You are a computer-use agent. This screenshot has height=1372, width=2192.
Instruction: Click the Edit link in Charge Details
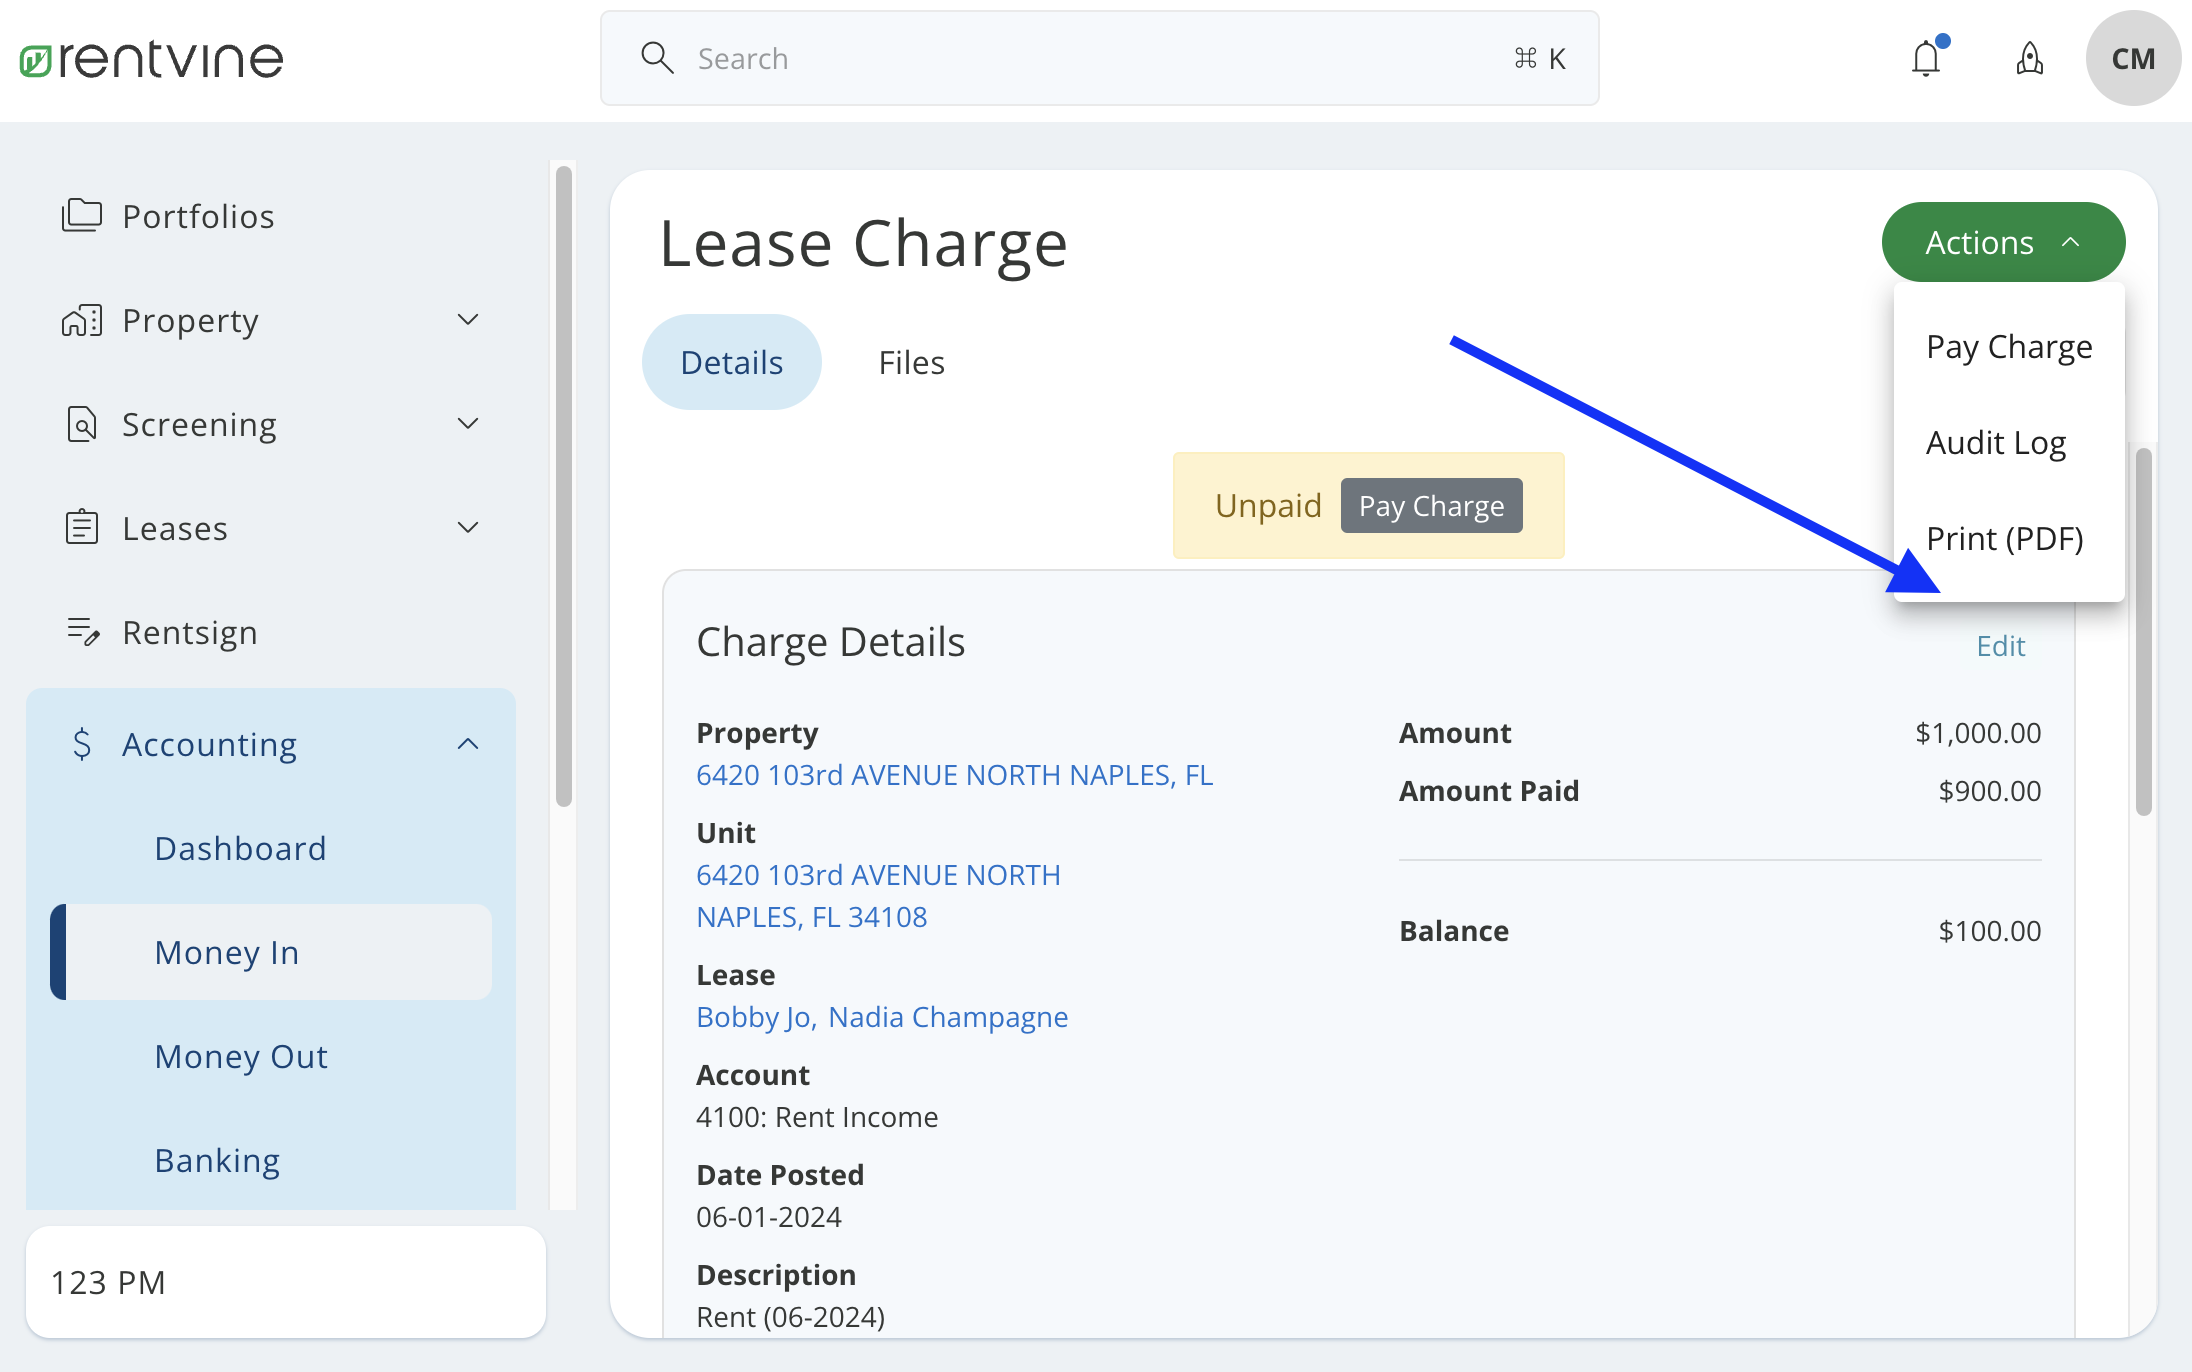[2000, 645]
